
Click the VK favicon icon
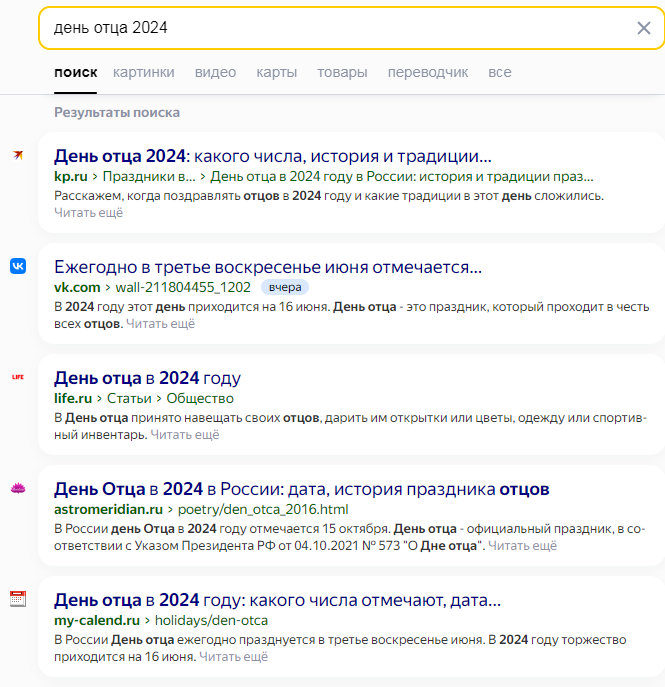click(18, 266)
